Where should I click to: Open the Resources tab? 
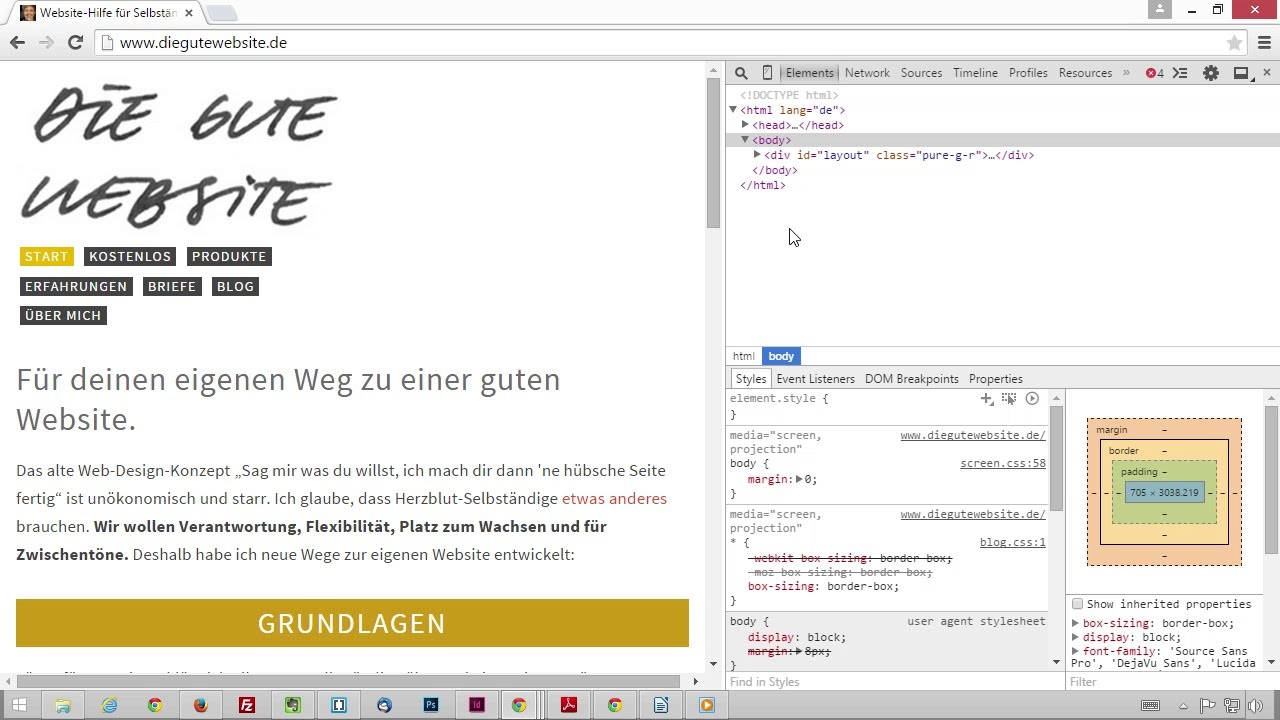click(1085, 73)
